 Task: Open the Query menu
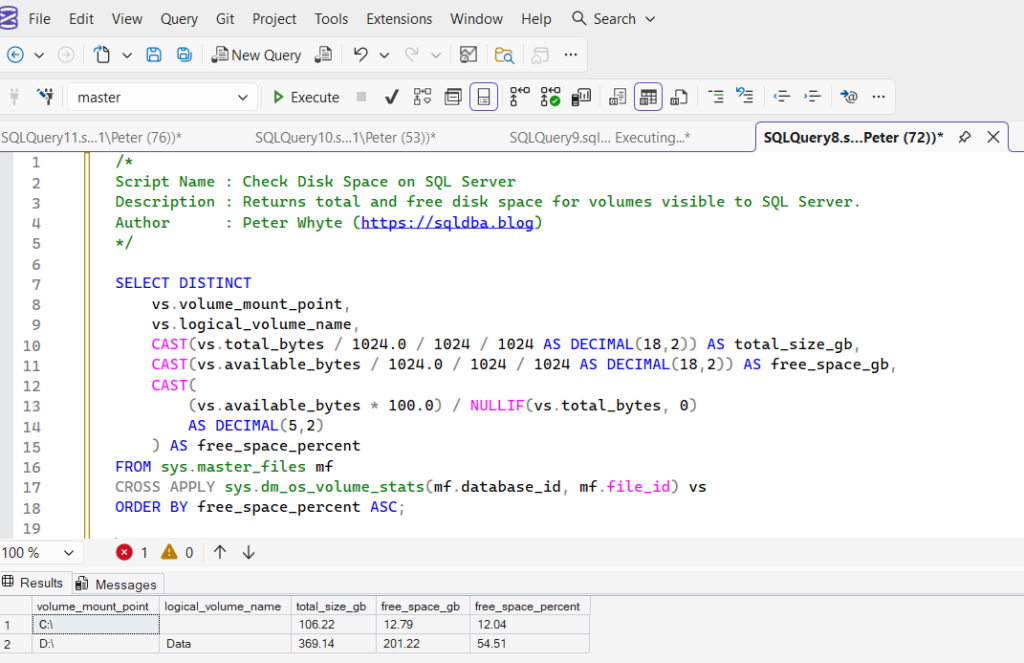click(179, 18)
